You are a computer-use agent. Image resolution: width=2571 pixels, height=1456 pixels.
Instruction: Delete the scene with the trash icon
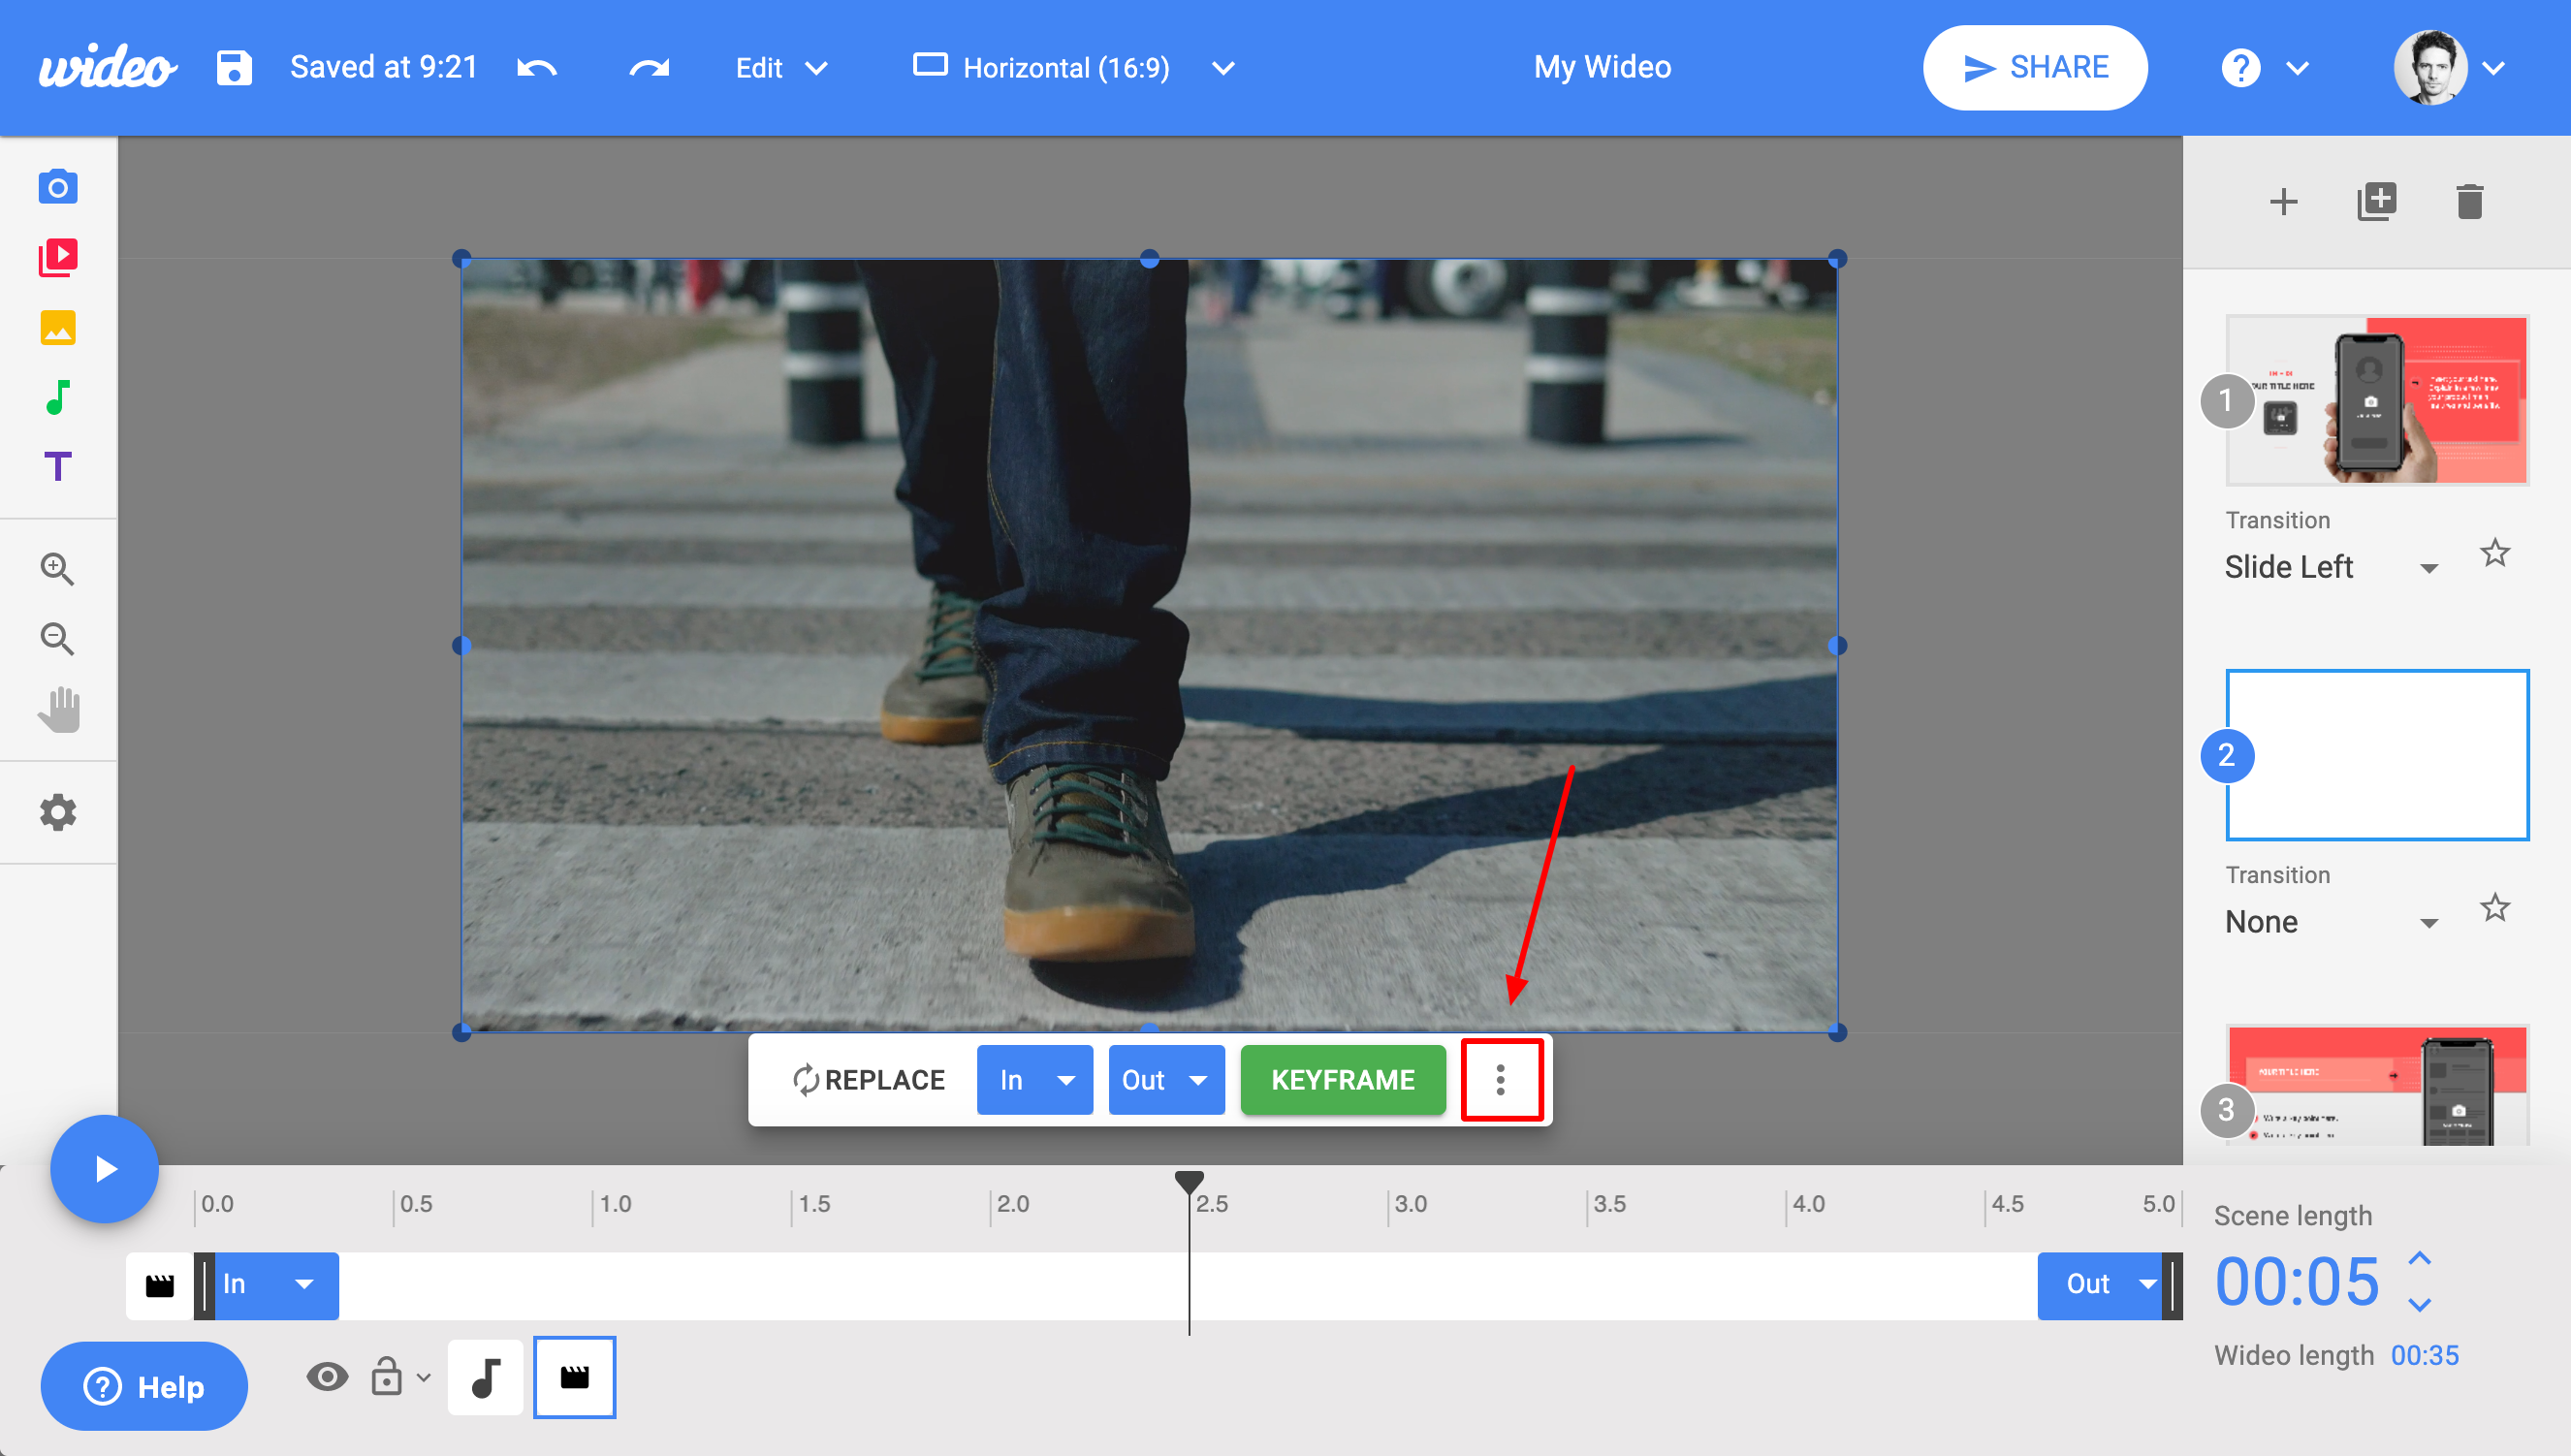pos(2470,202)
